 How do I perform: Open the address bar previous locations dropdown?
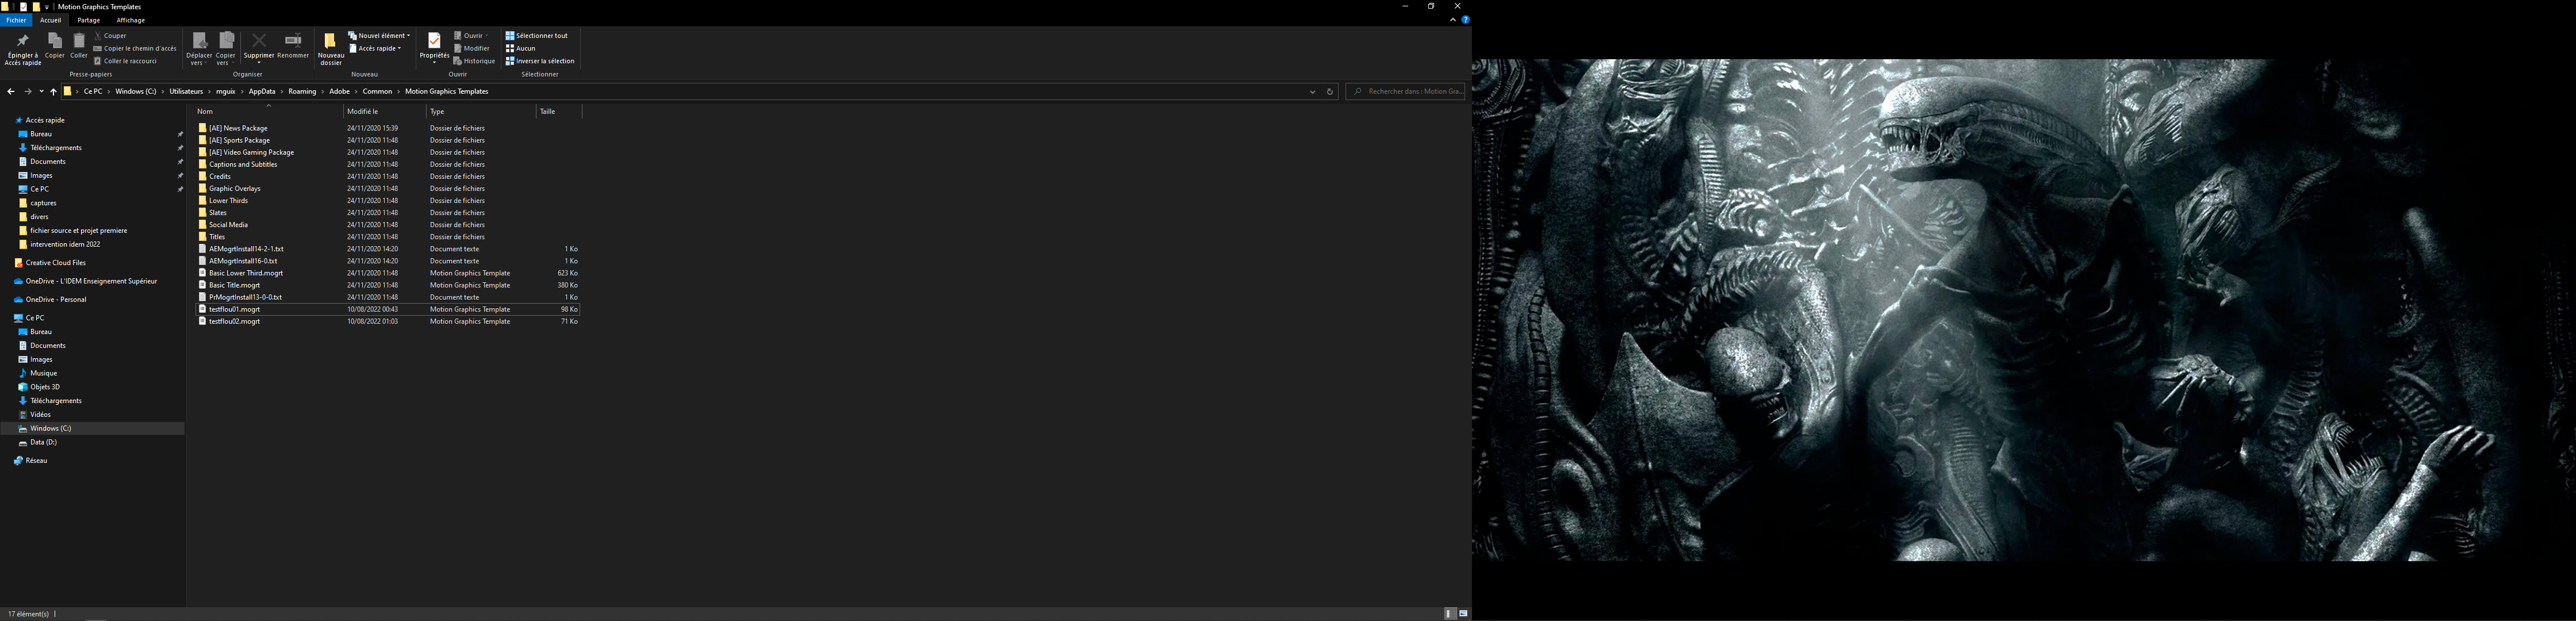pos(1313,91)
